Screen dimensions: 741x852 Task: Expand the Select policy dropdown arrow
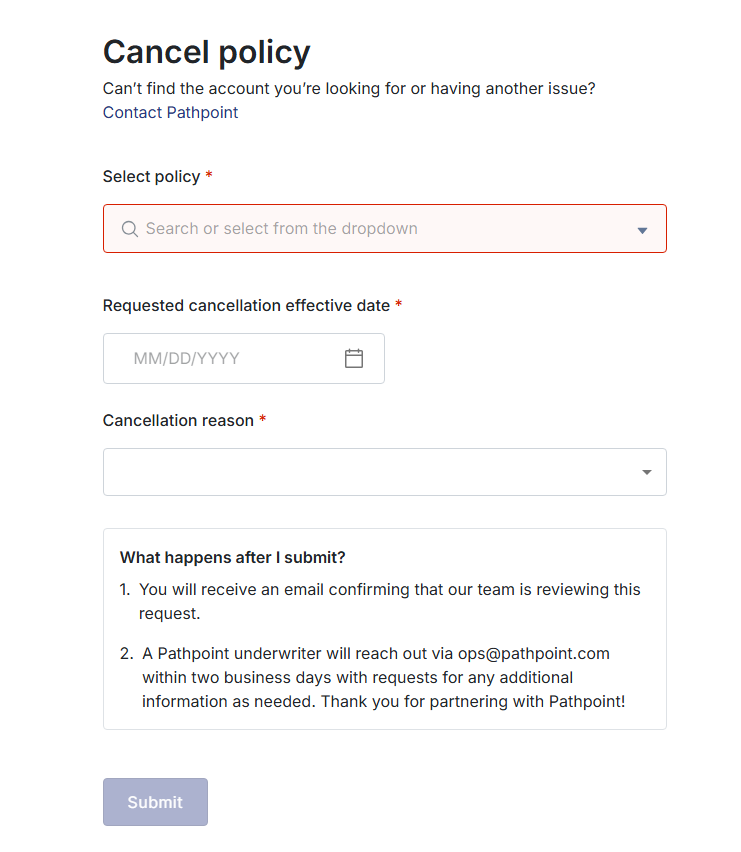[642, 230]
